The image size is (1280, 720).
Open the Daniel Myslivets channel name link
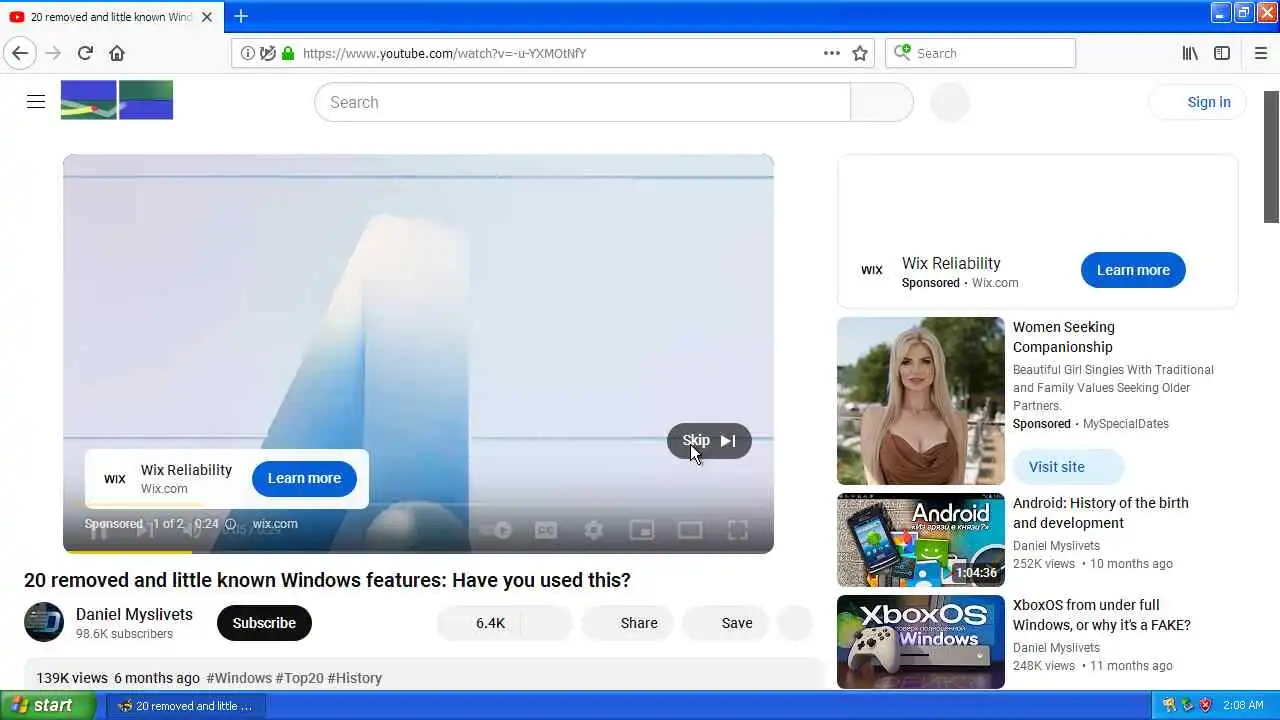[x=134, y=614]
